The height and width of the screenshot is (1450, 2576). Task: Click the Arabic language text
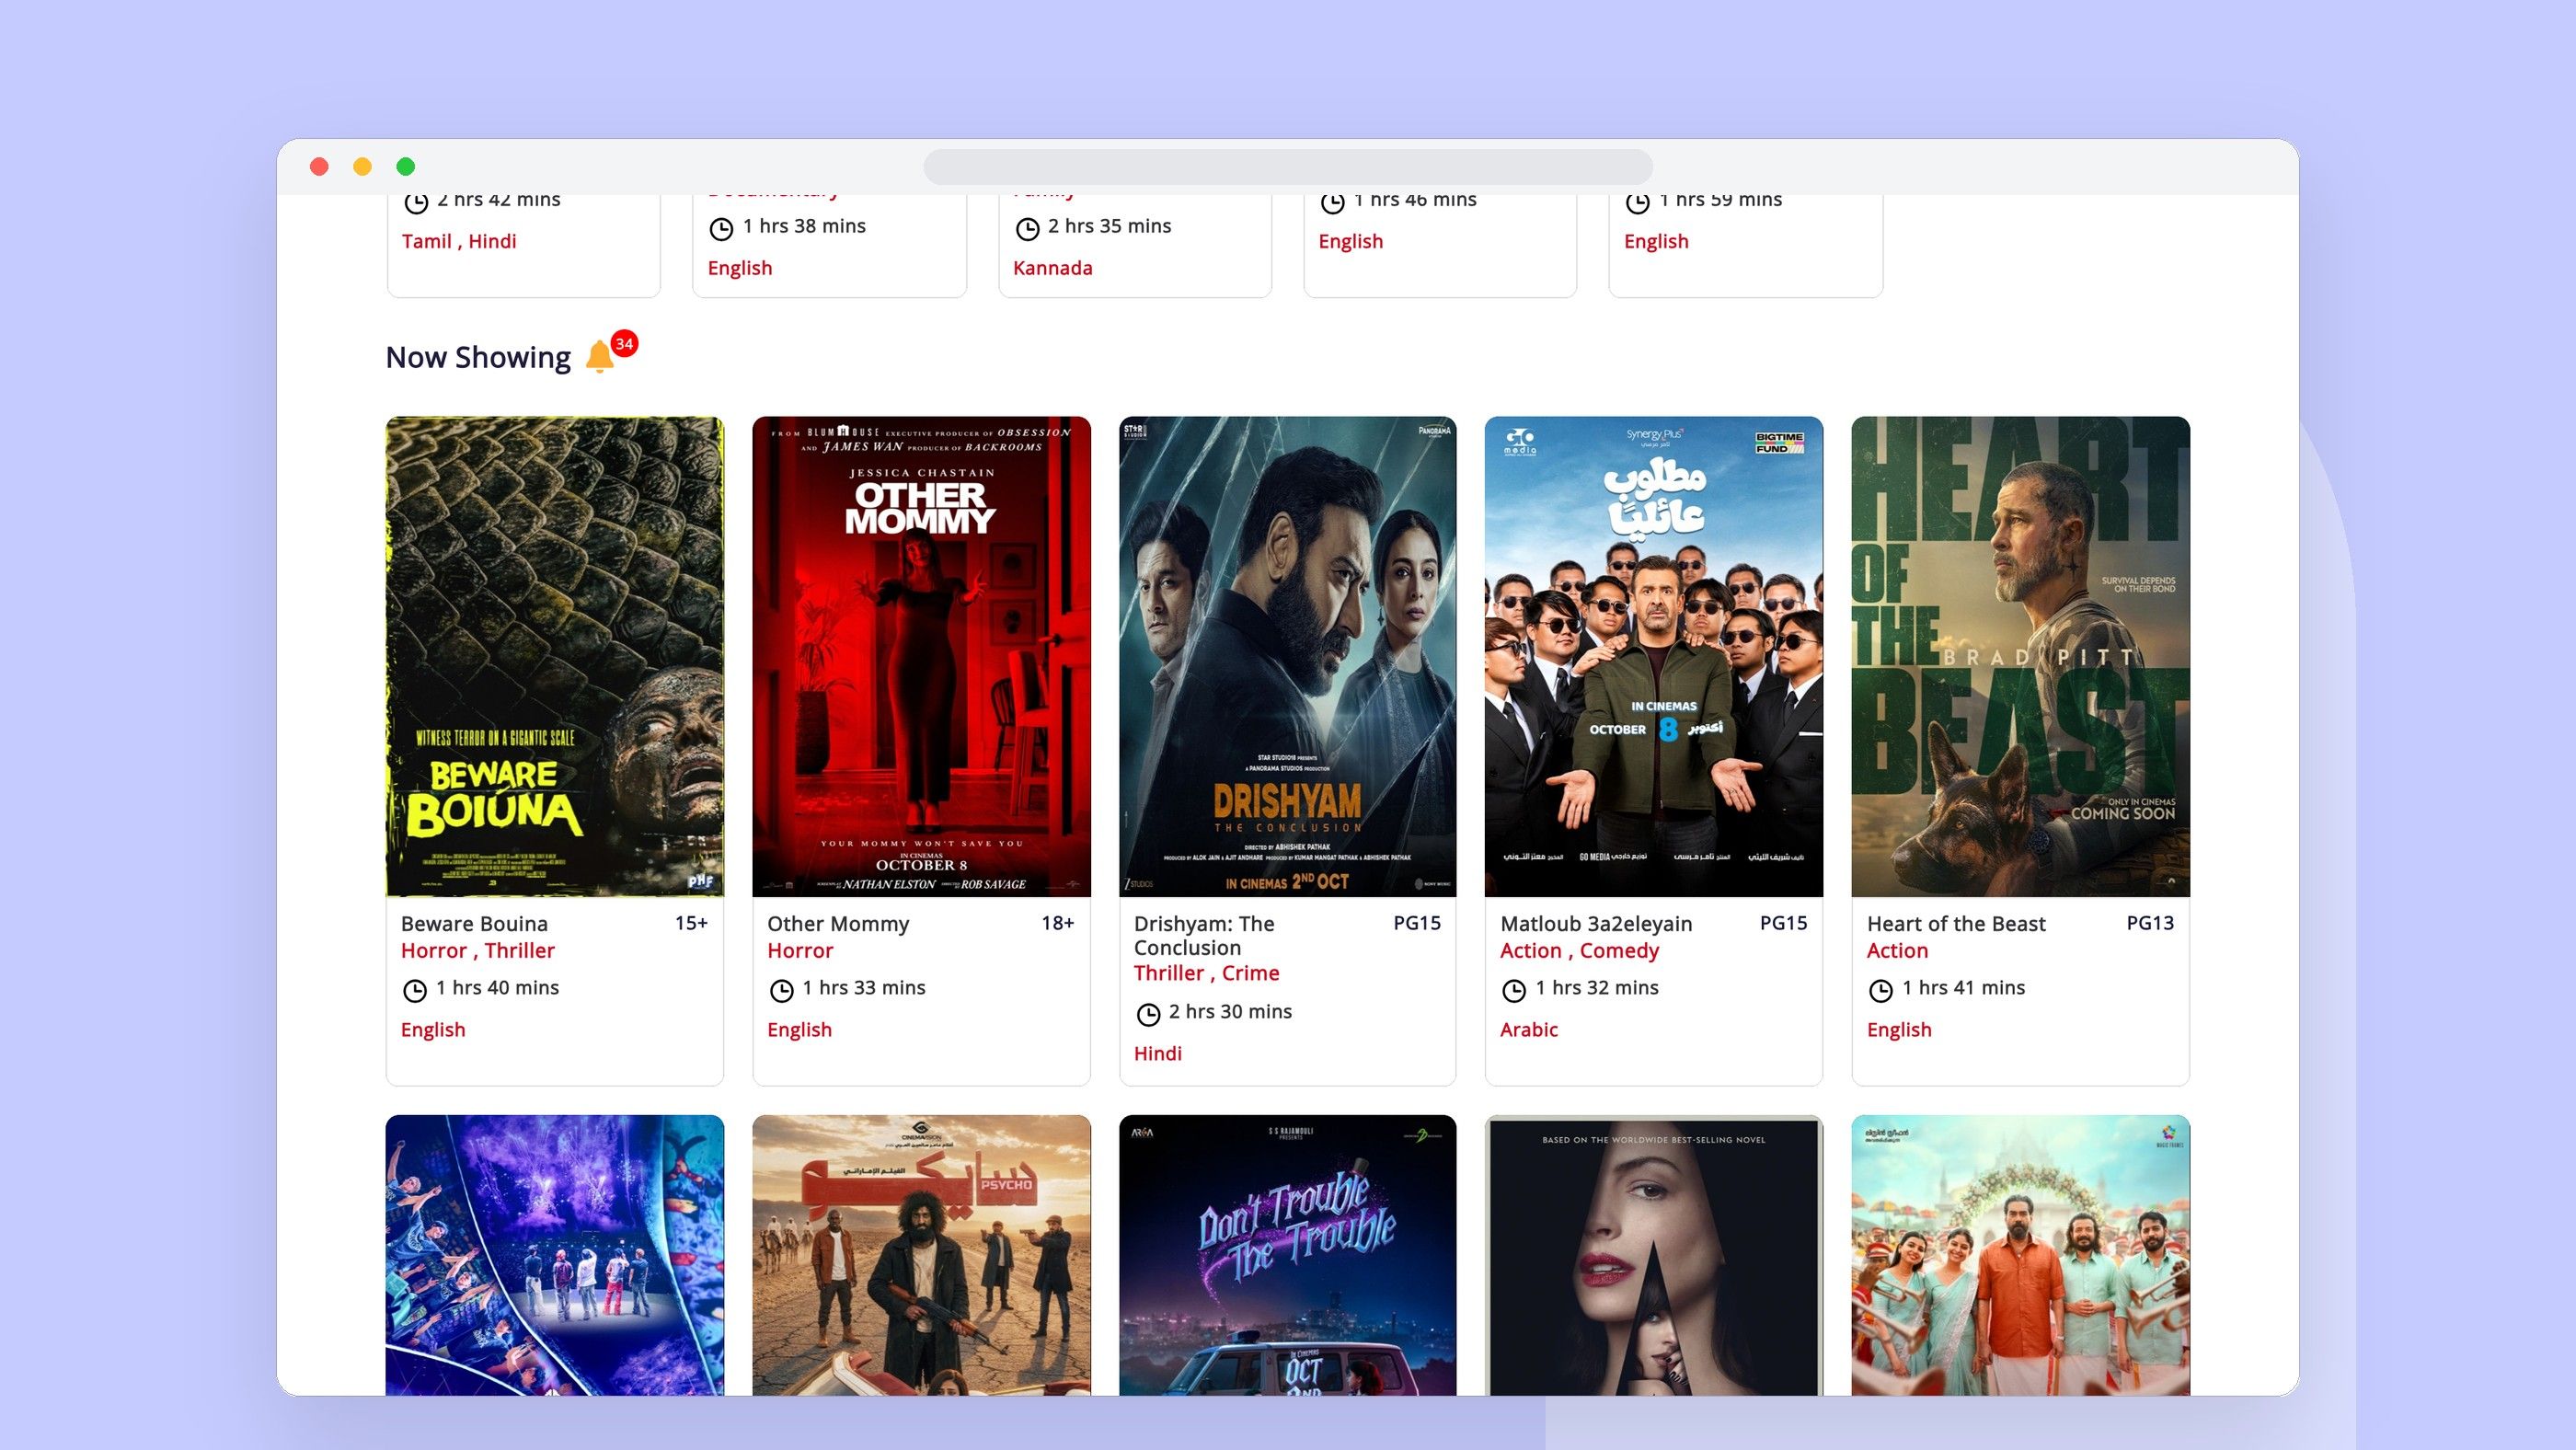(x=1528, y=1029)
